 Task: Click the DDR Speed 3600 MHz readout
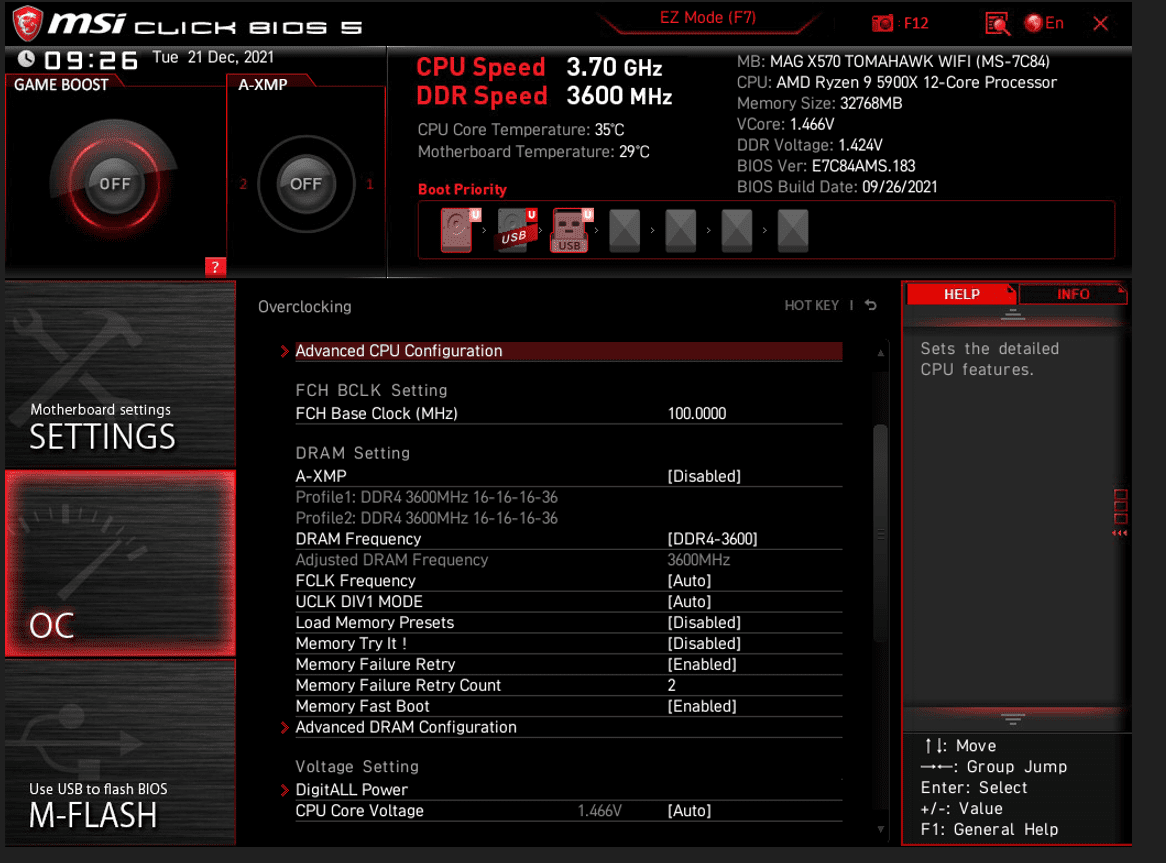(x=544, y=96)
